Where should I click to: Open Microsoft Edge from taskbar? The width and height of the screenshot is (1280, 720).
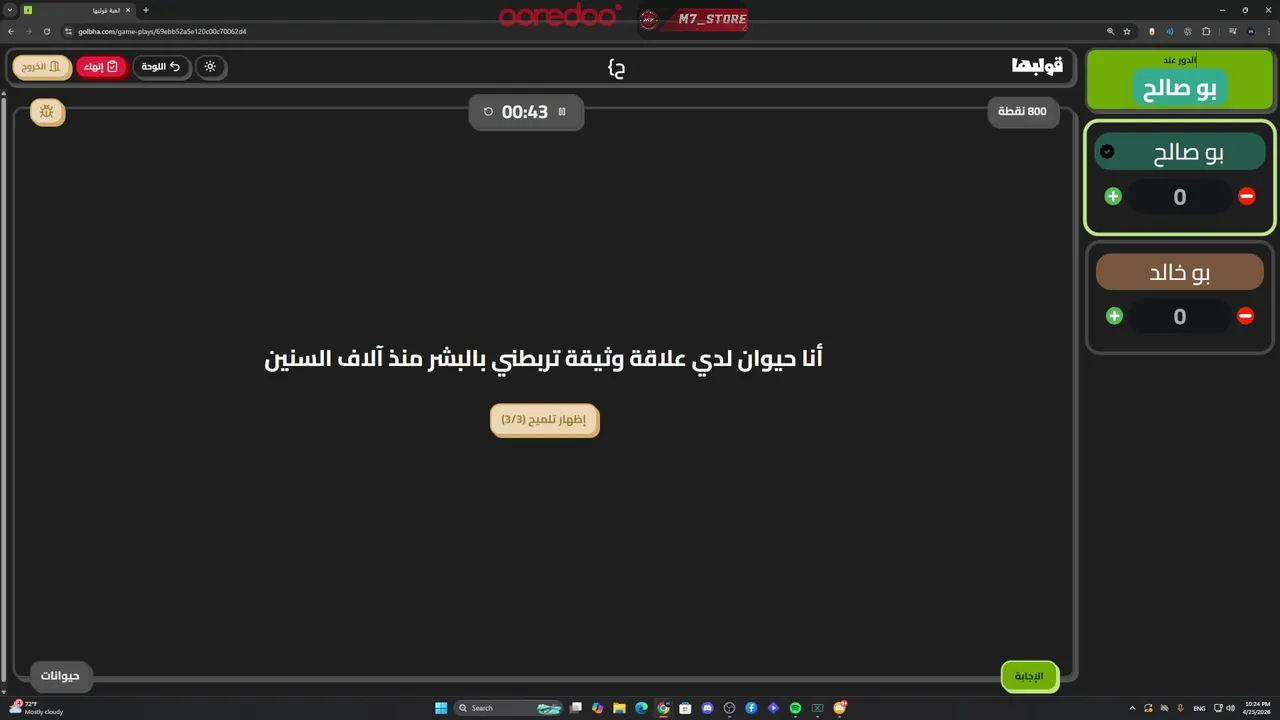pos(641,708)
